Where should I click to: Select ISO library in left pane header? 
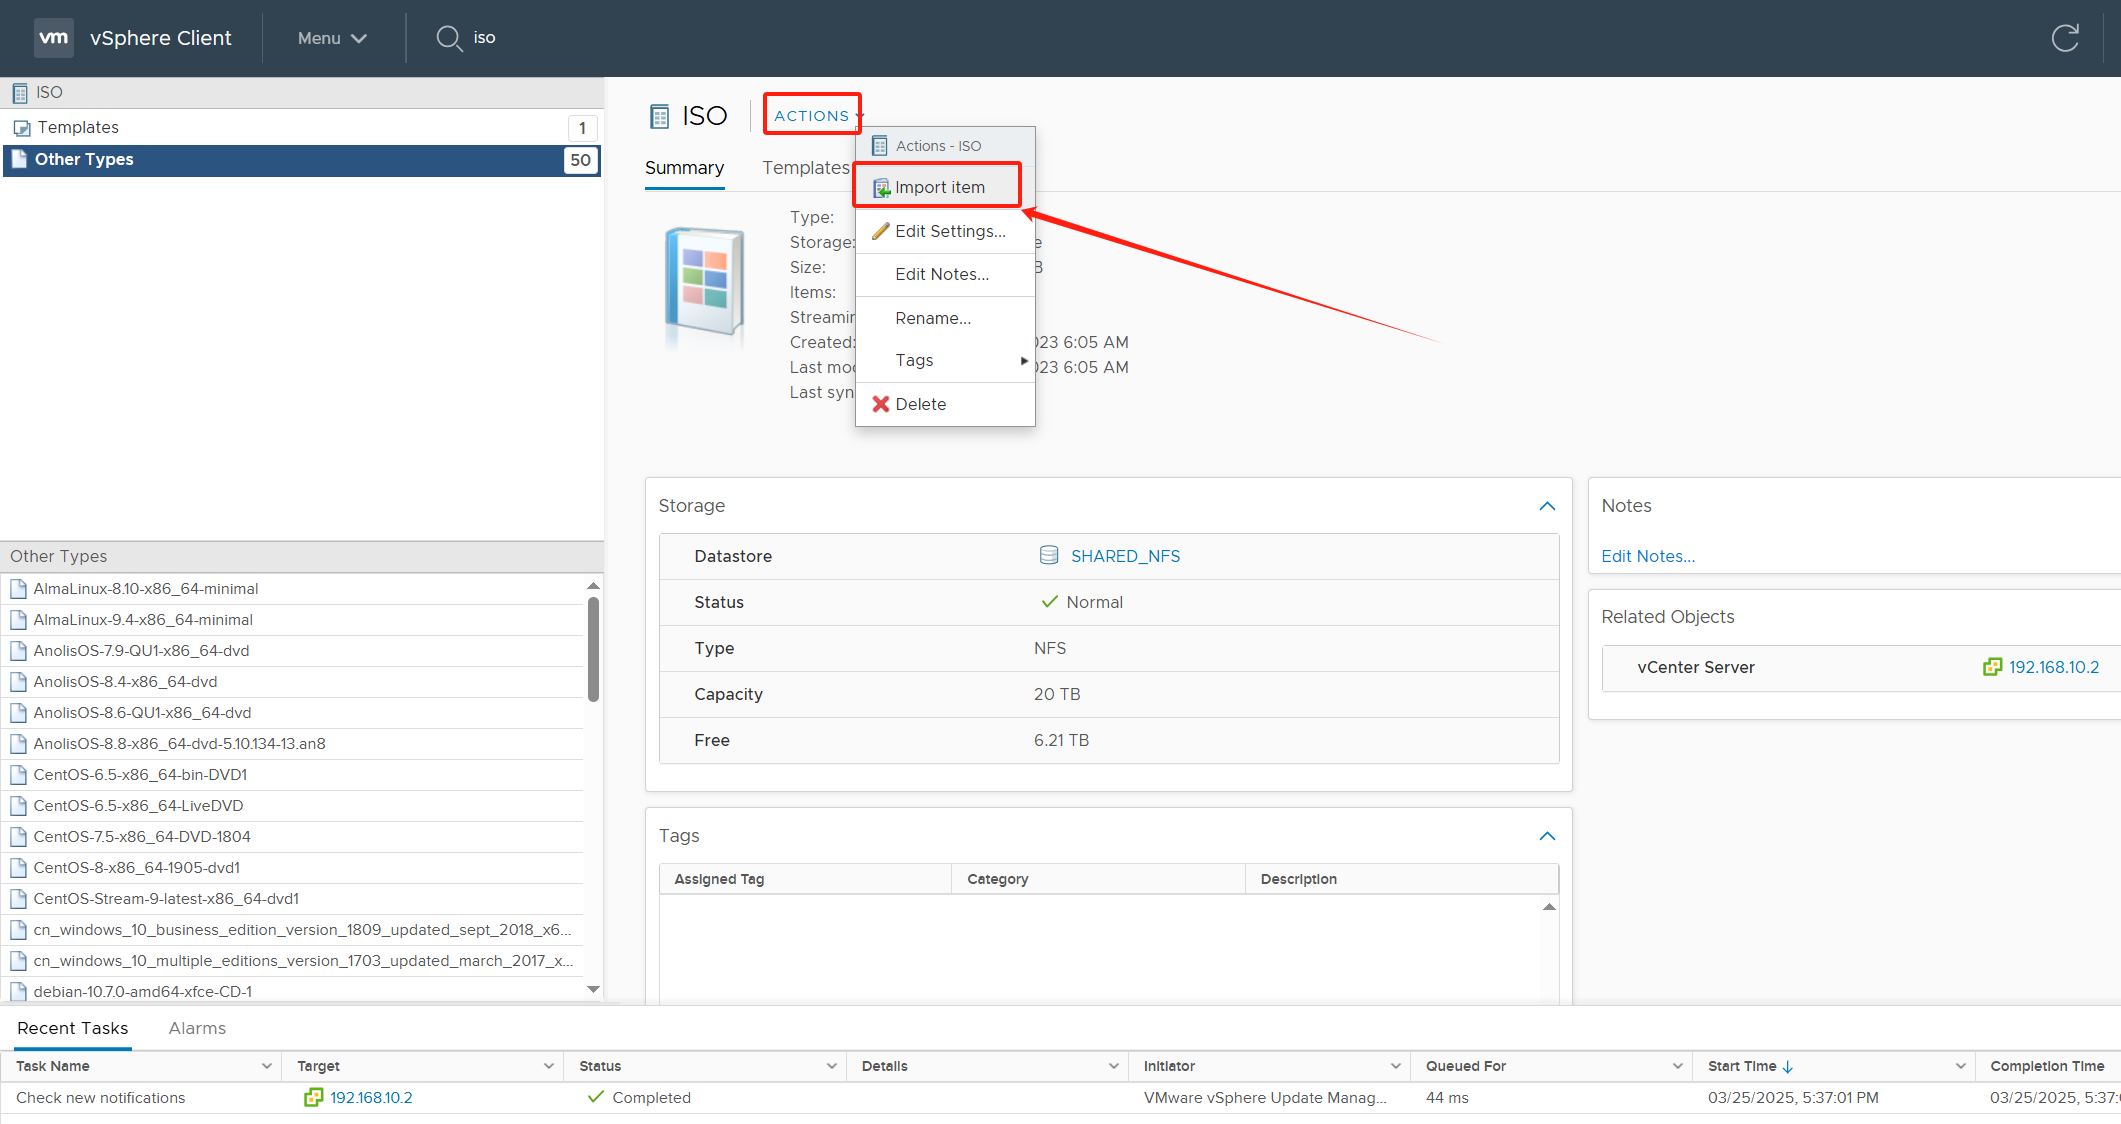coord(301,92)
